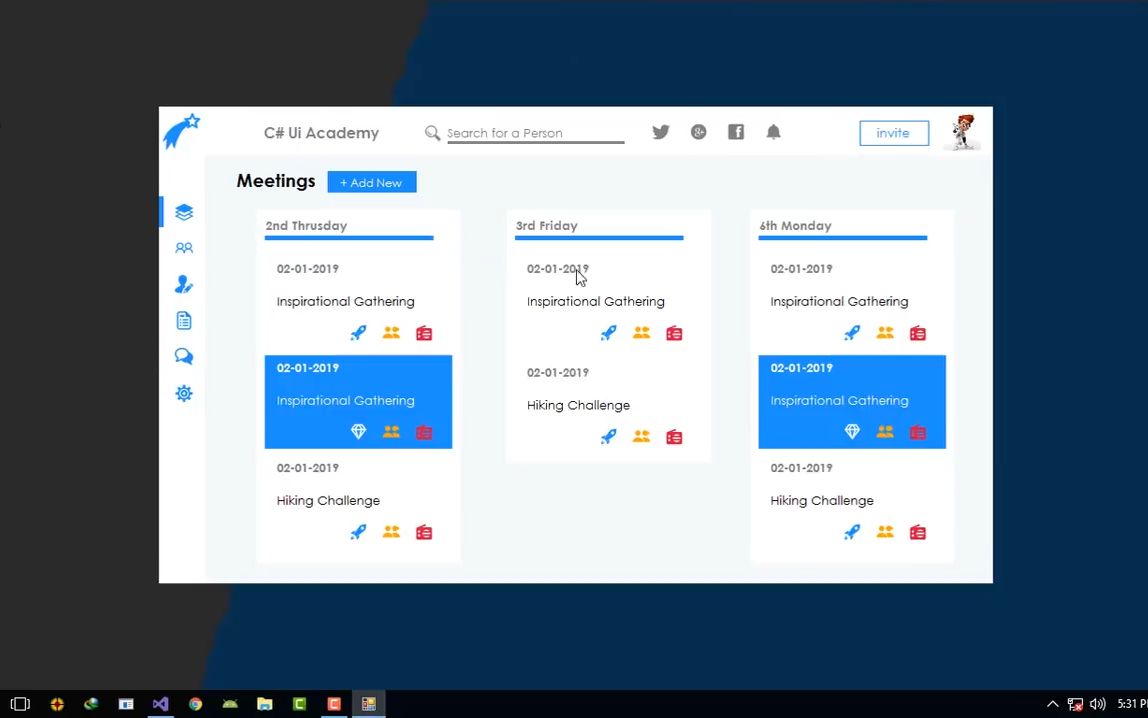1148x718 pixels.
Task: Open the document list icon in the sidebar
Action: click(x=184, y=321)
